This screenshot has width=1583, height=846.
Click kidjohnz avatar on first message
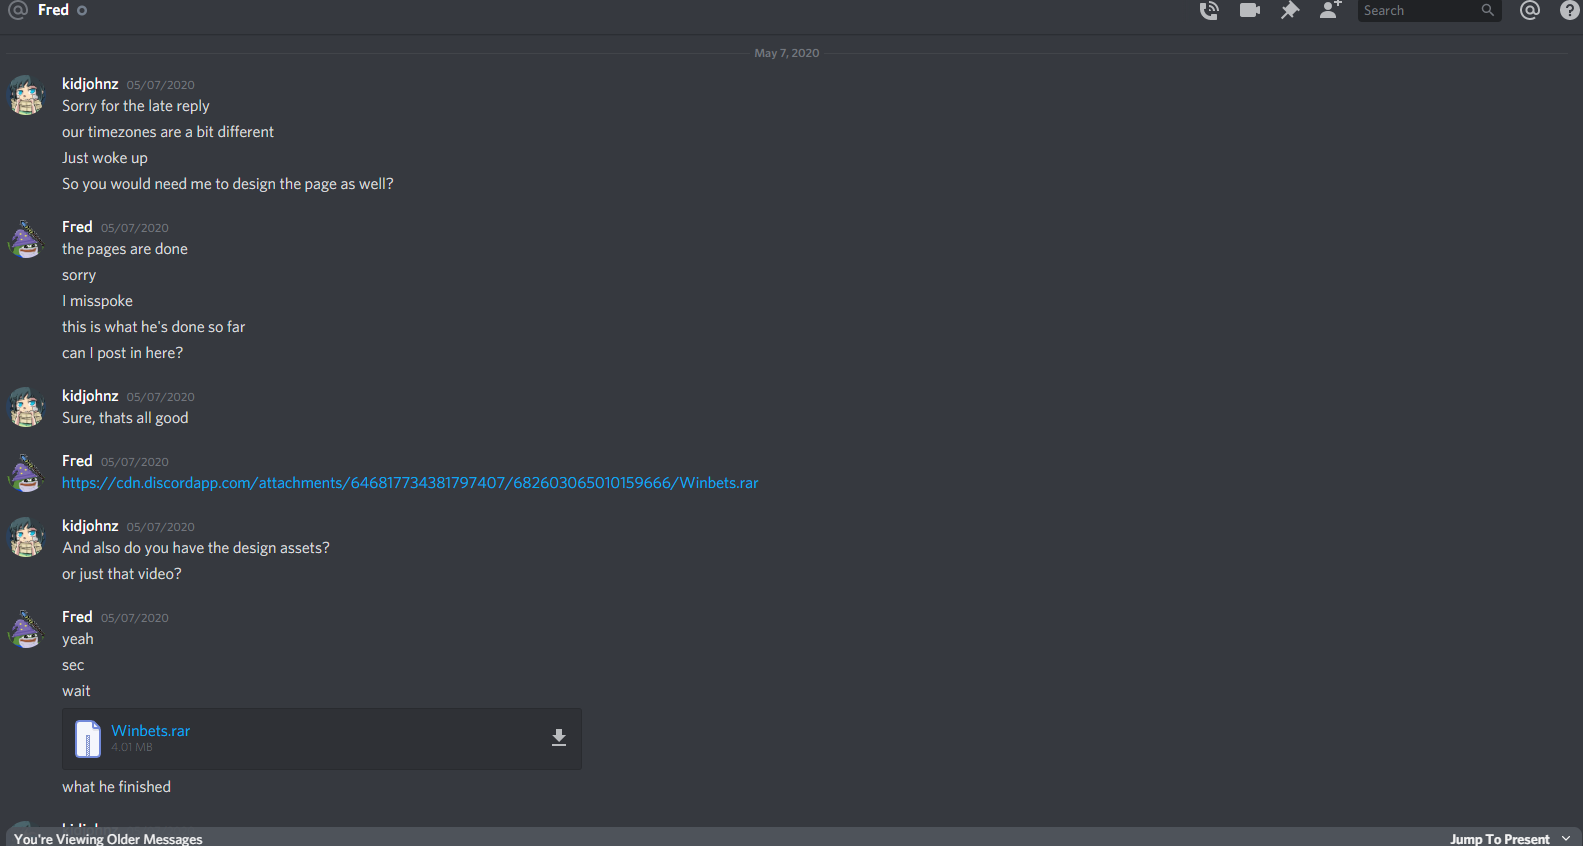coord(26,95)
